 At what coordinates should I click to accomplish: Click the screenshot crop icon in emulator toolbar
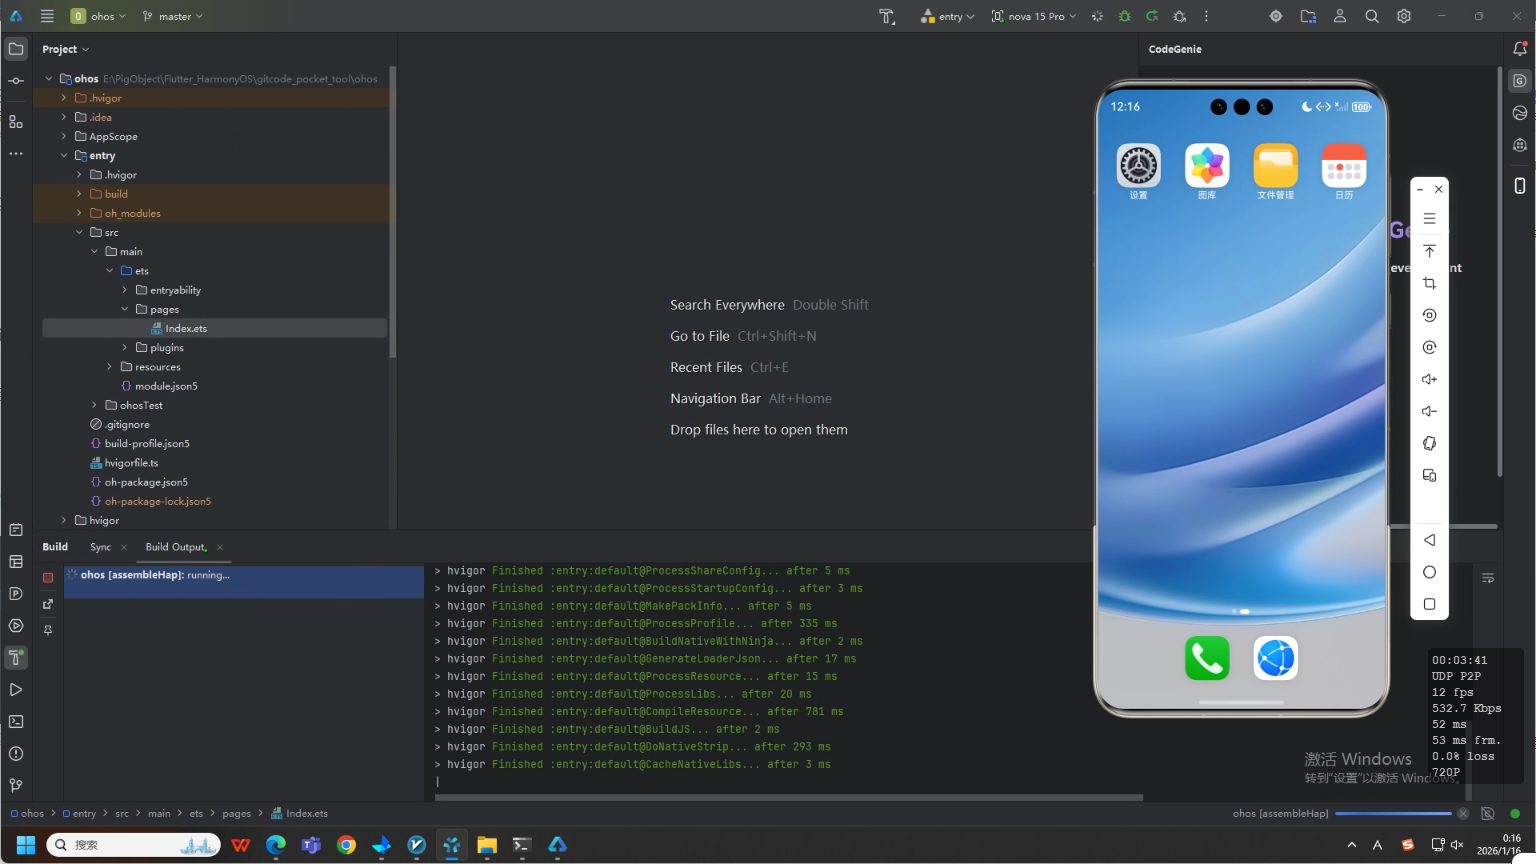pyautogui.click(x=1429, y=283)
